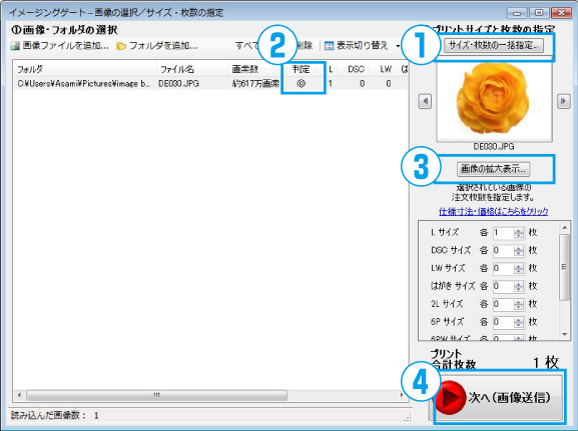Click the size list scroll-down arrow

pos(564,334)
